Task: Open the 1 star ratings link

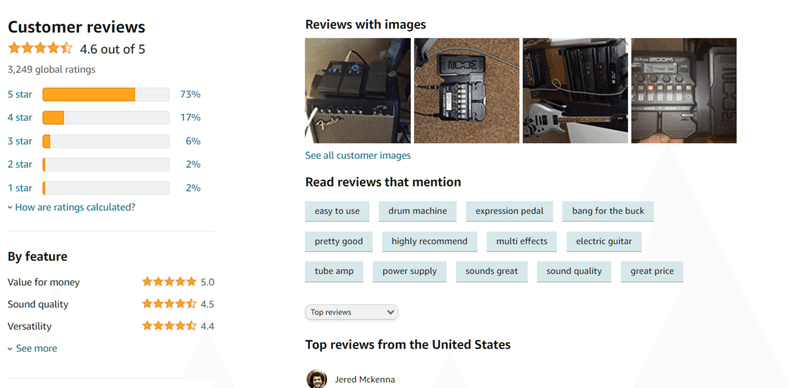Action: tap(20, 188)
